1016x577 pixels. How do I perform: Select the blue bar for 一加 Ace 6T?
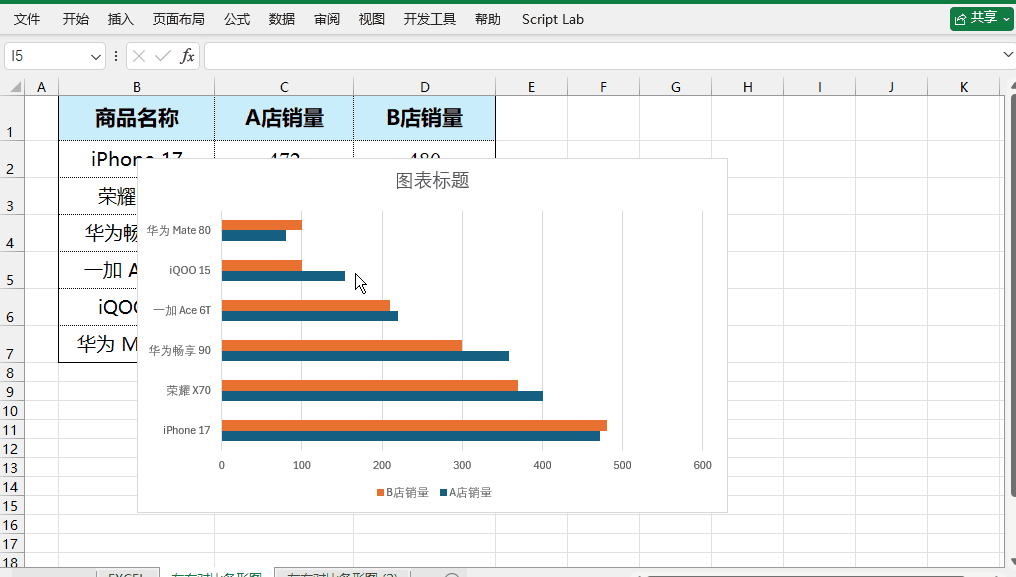(310, 316)
